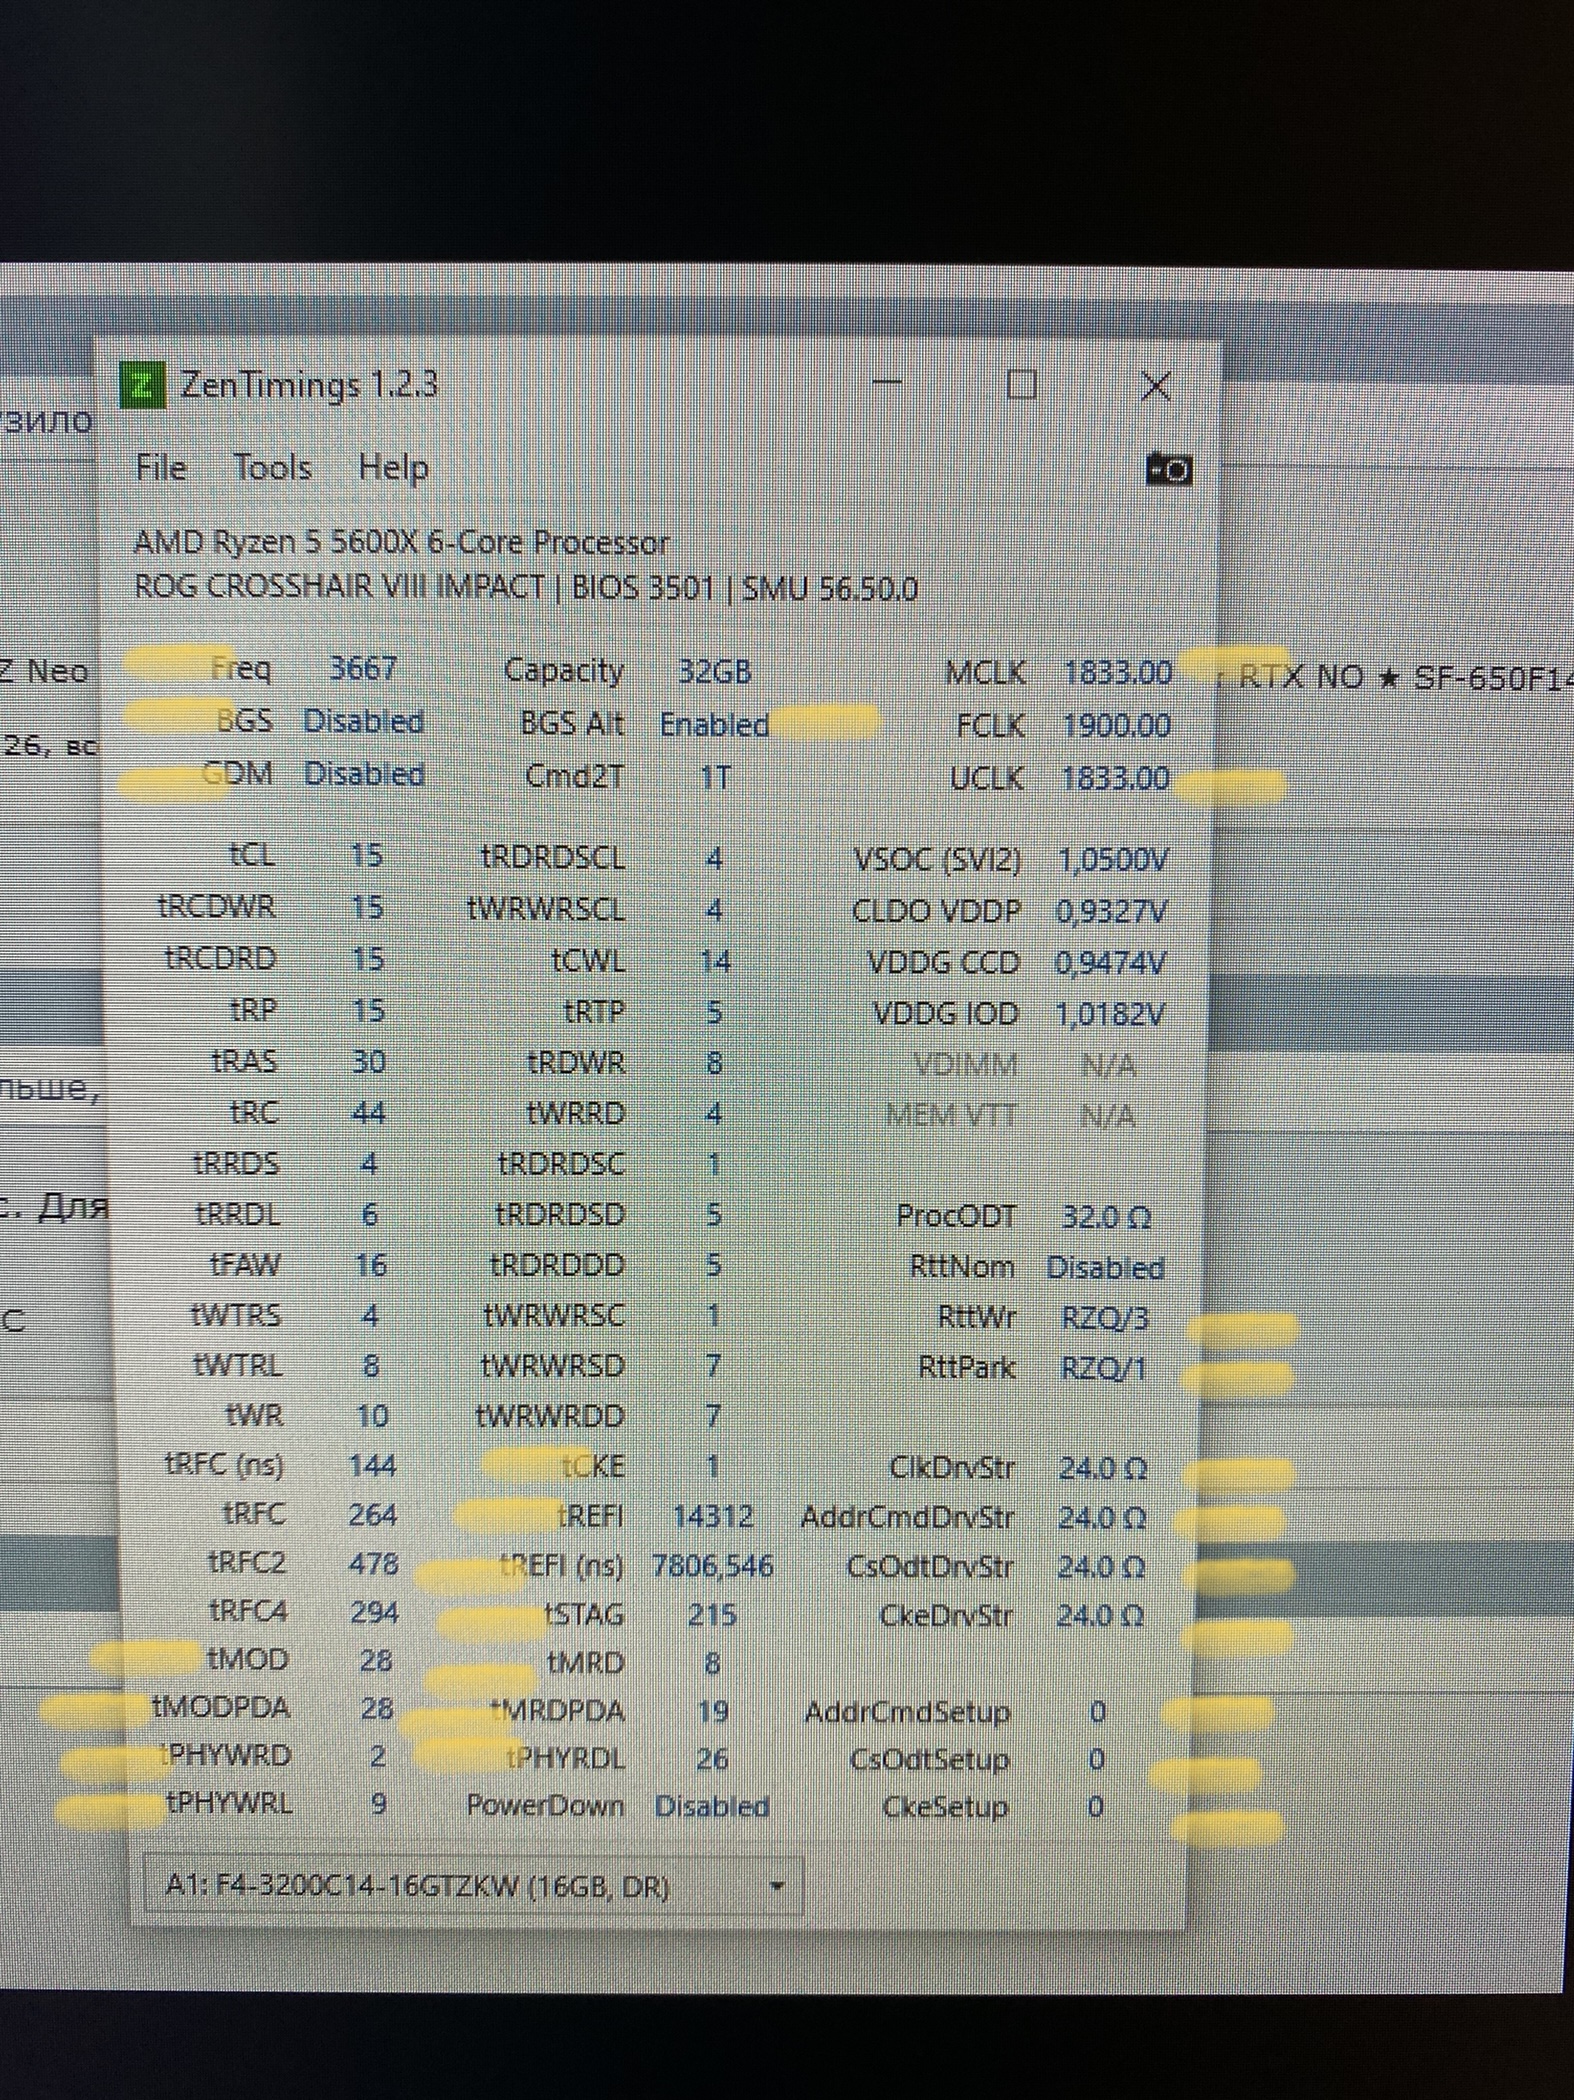Viewport: 1574px width, 2100px height.
Task: Click the AddrCmdDrvStr label
Action: pyautogui.click(x=907, y=1518)
